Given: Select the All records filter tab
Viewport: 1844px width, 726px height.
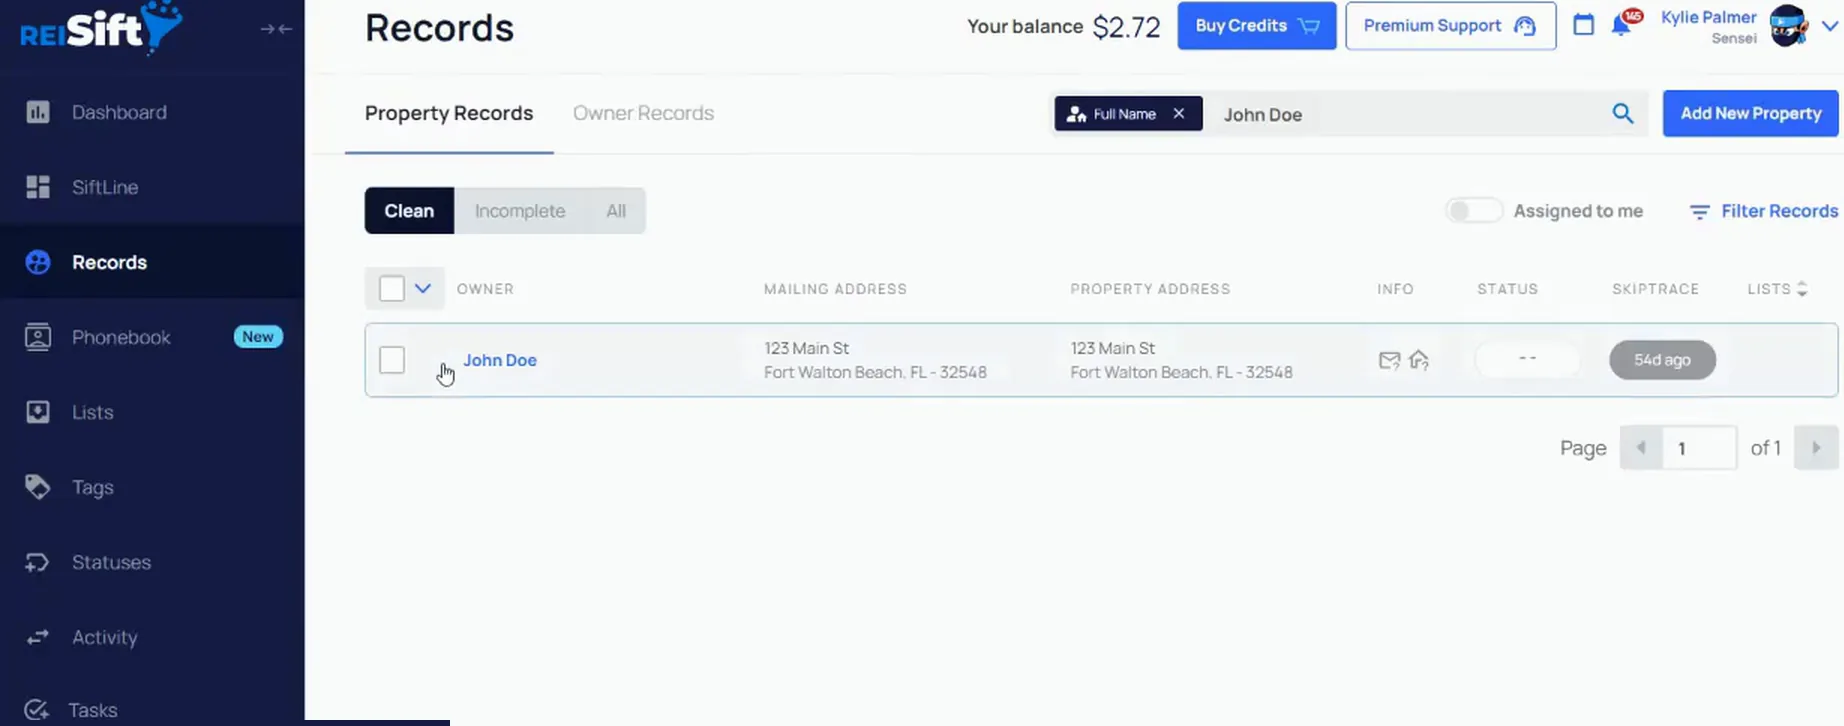Looking at the screenshot, I should (616, 211).
